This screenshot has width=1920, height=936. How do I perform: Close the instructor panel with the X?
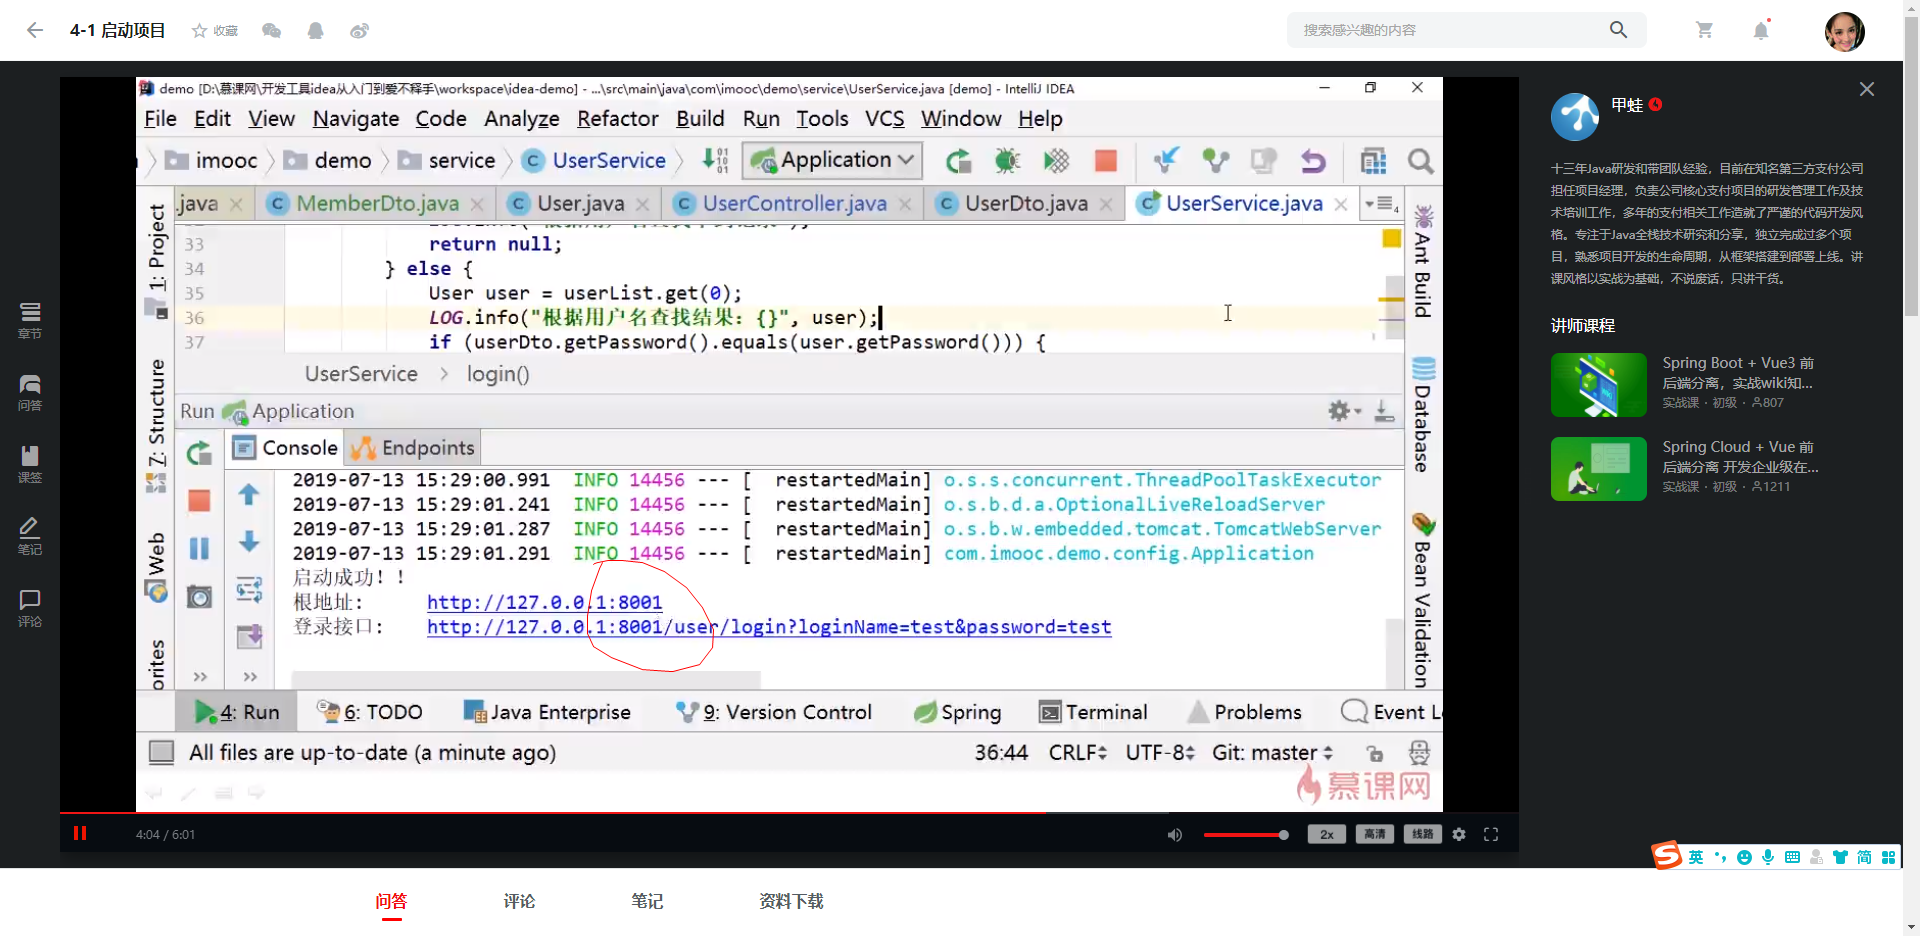(1866, 89)
